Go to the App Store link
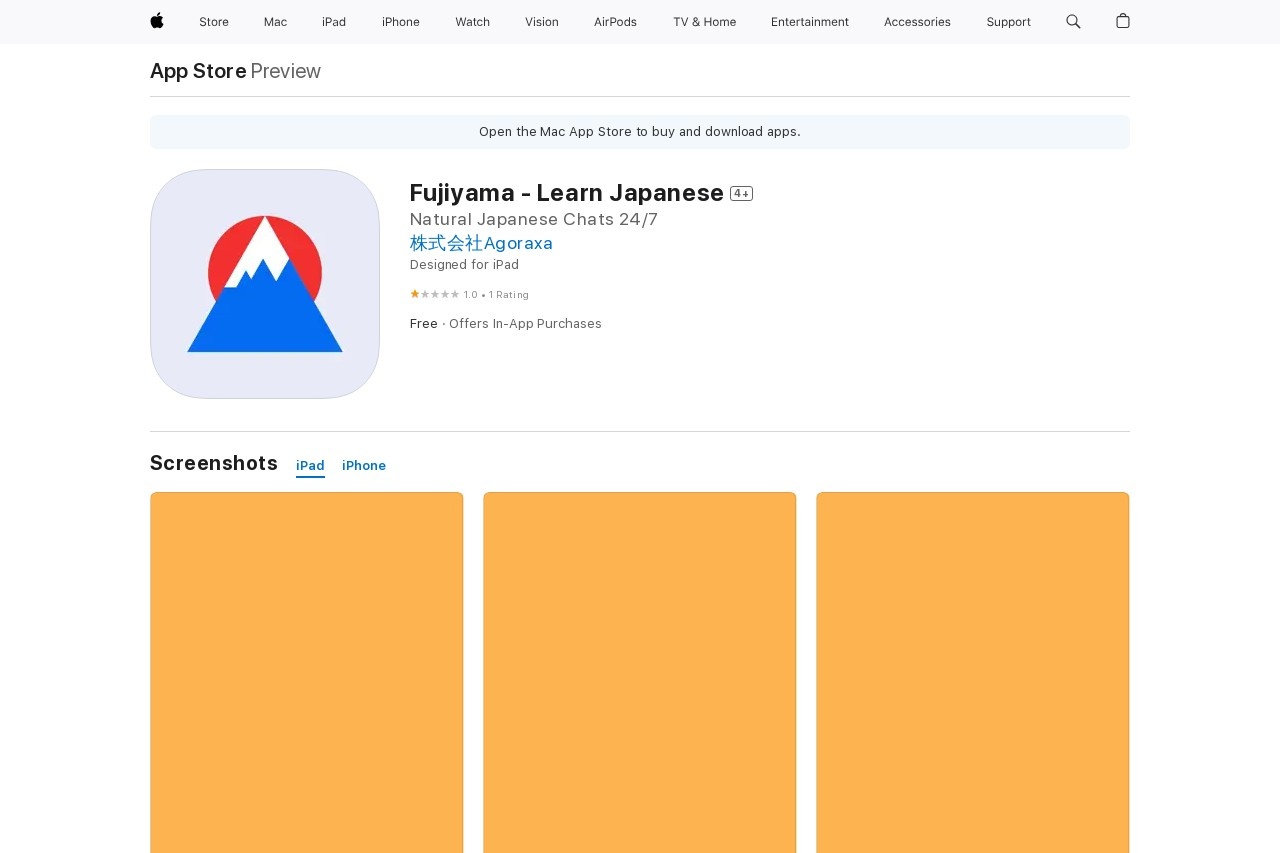 pyautogui.click(x=198, y=71)
